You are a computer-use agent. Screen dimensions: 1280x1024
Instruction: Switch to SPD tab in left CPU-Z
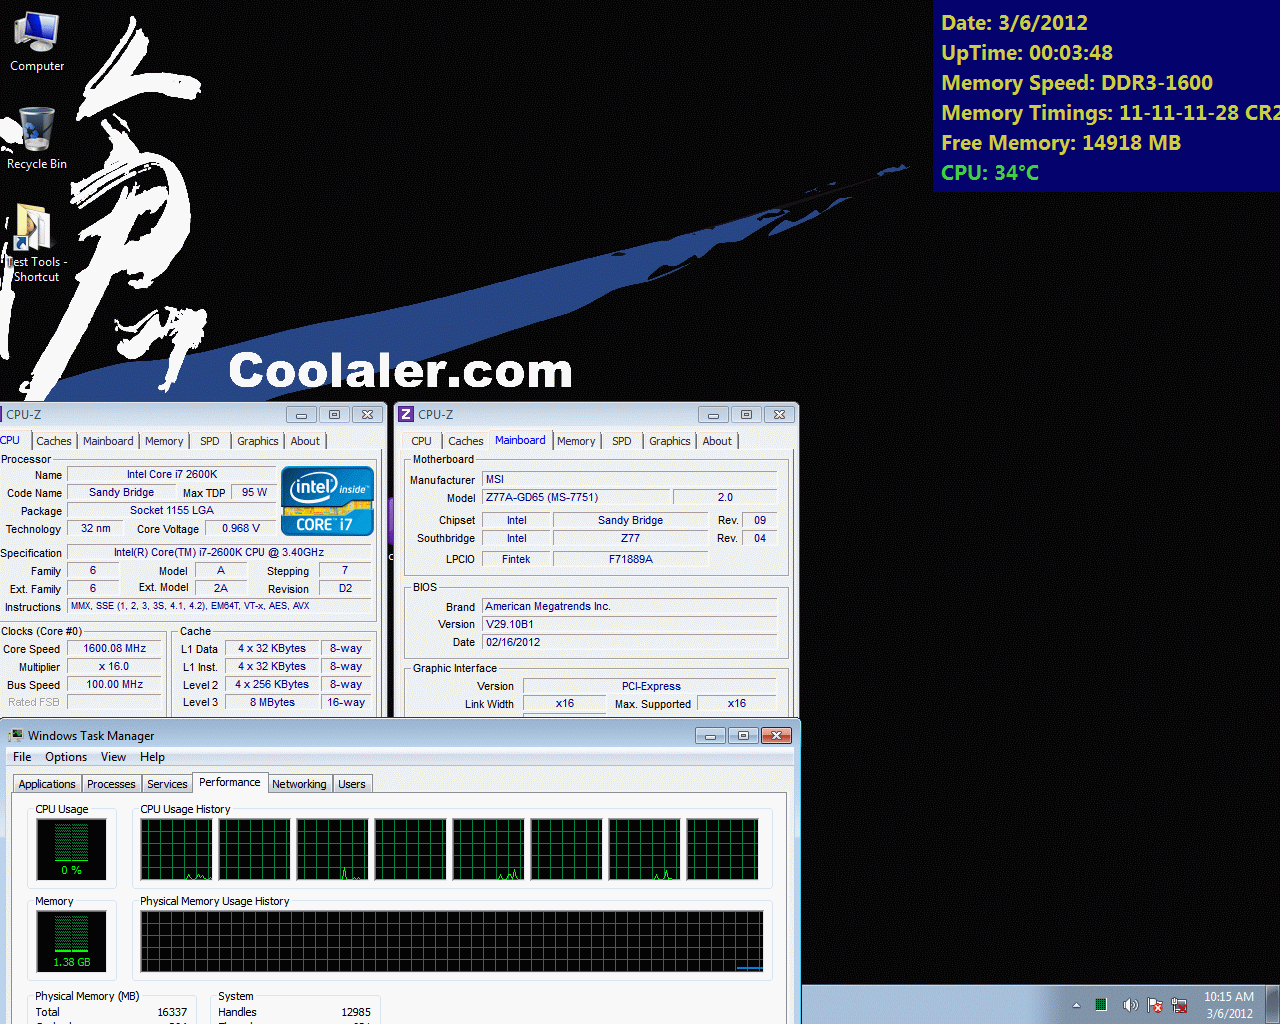[x=209, y=441]
